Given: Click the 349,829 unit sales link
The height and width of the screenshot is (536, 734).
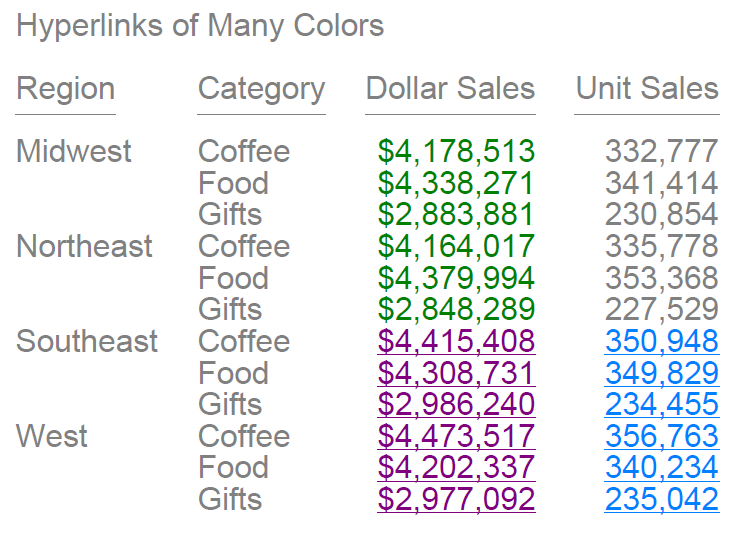Looking at the screenshot, I should point(661,373).
